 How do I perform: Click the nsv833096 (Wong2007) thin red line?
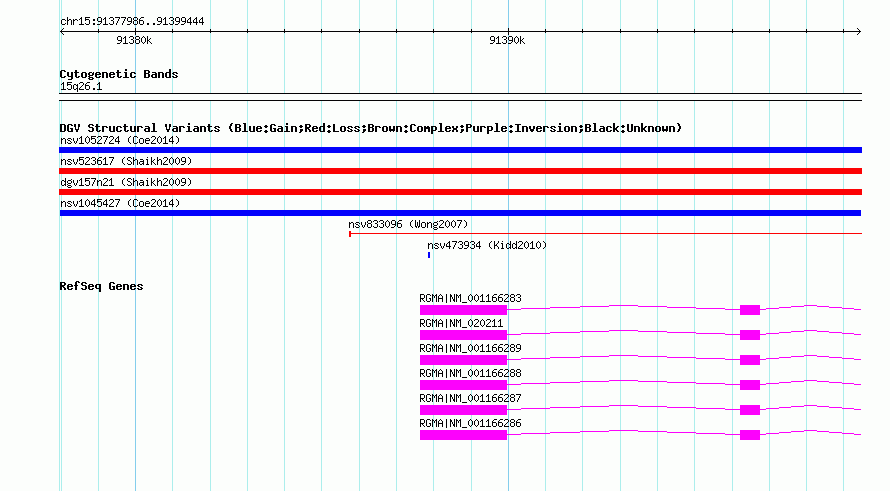[x=605, y=233]
